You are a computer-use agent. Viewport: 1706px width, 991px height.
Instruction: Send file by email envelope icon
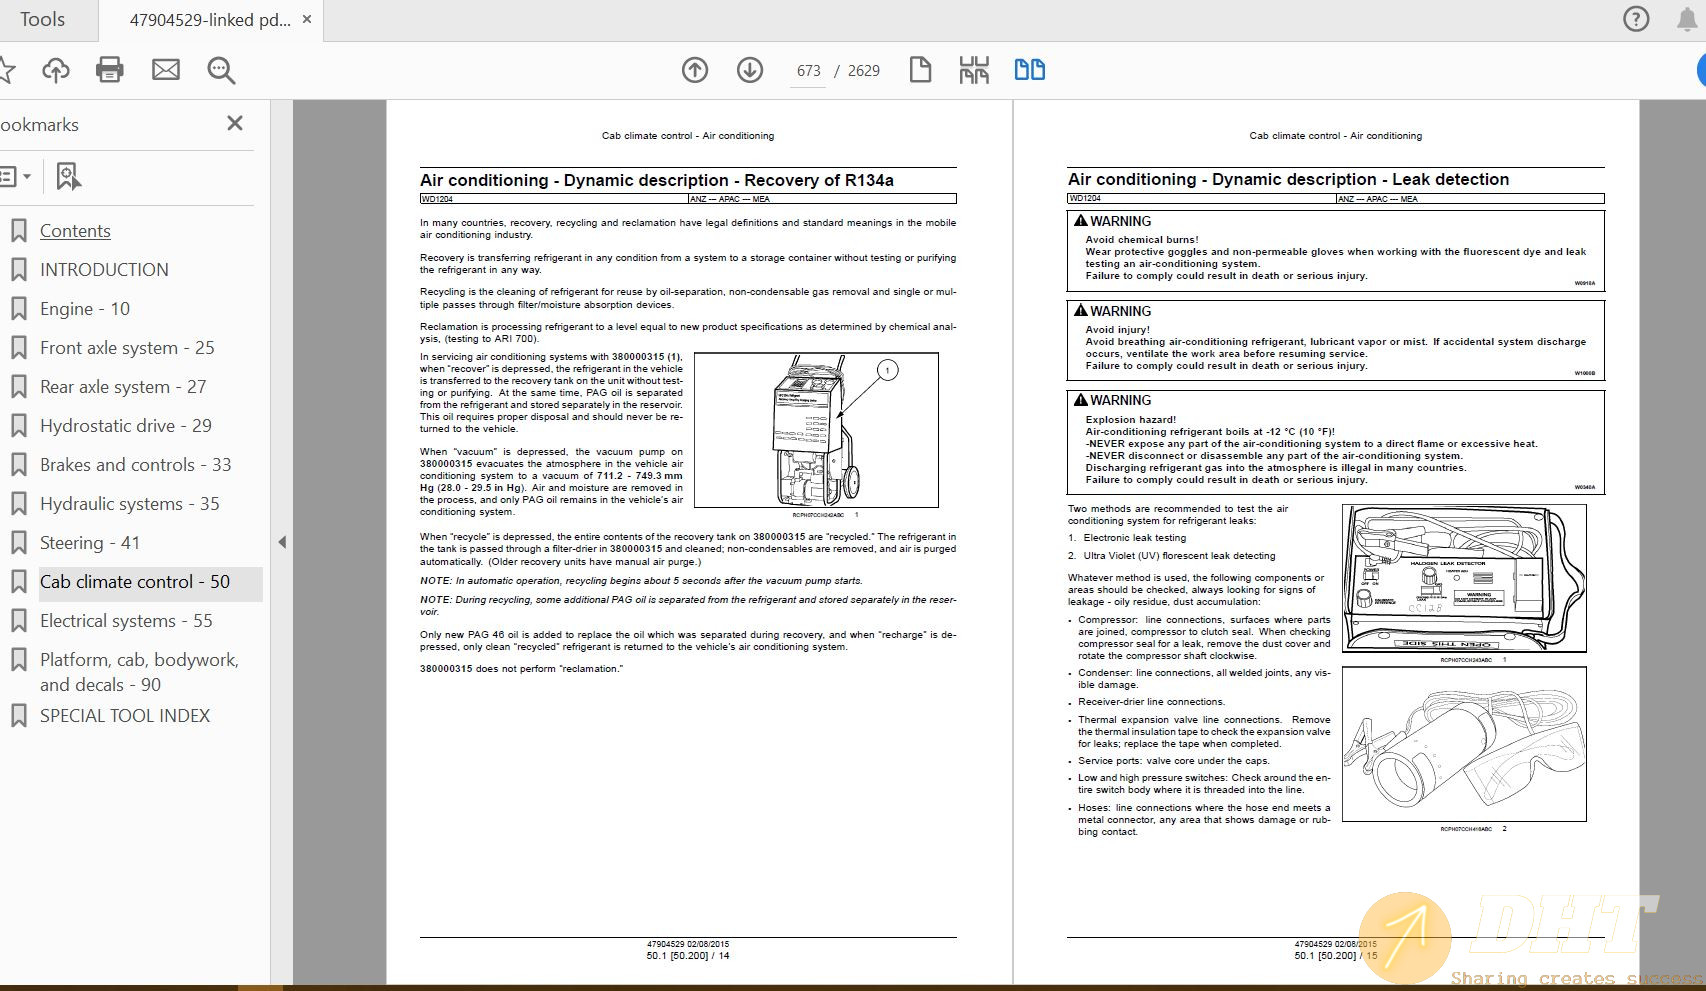tap(166, 70)
